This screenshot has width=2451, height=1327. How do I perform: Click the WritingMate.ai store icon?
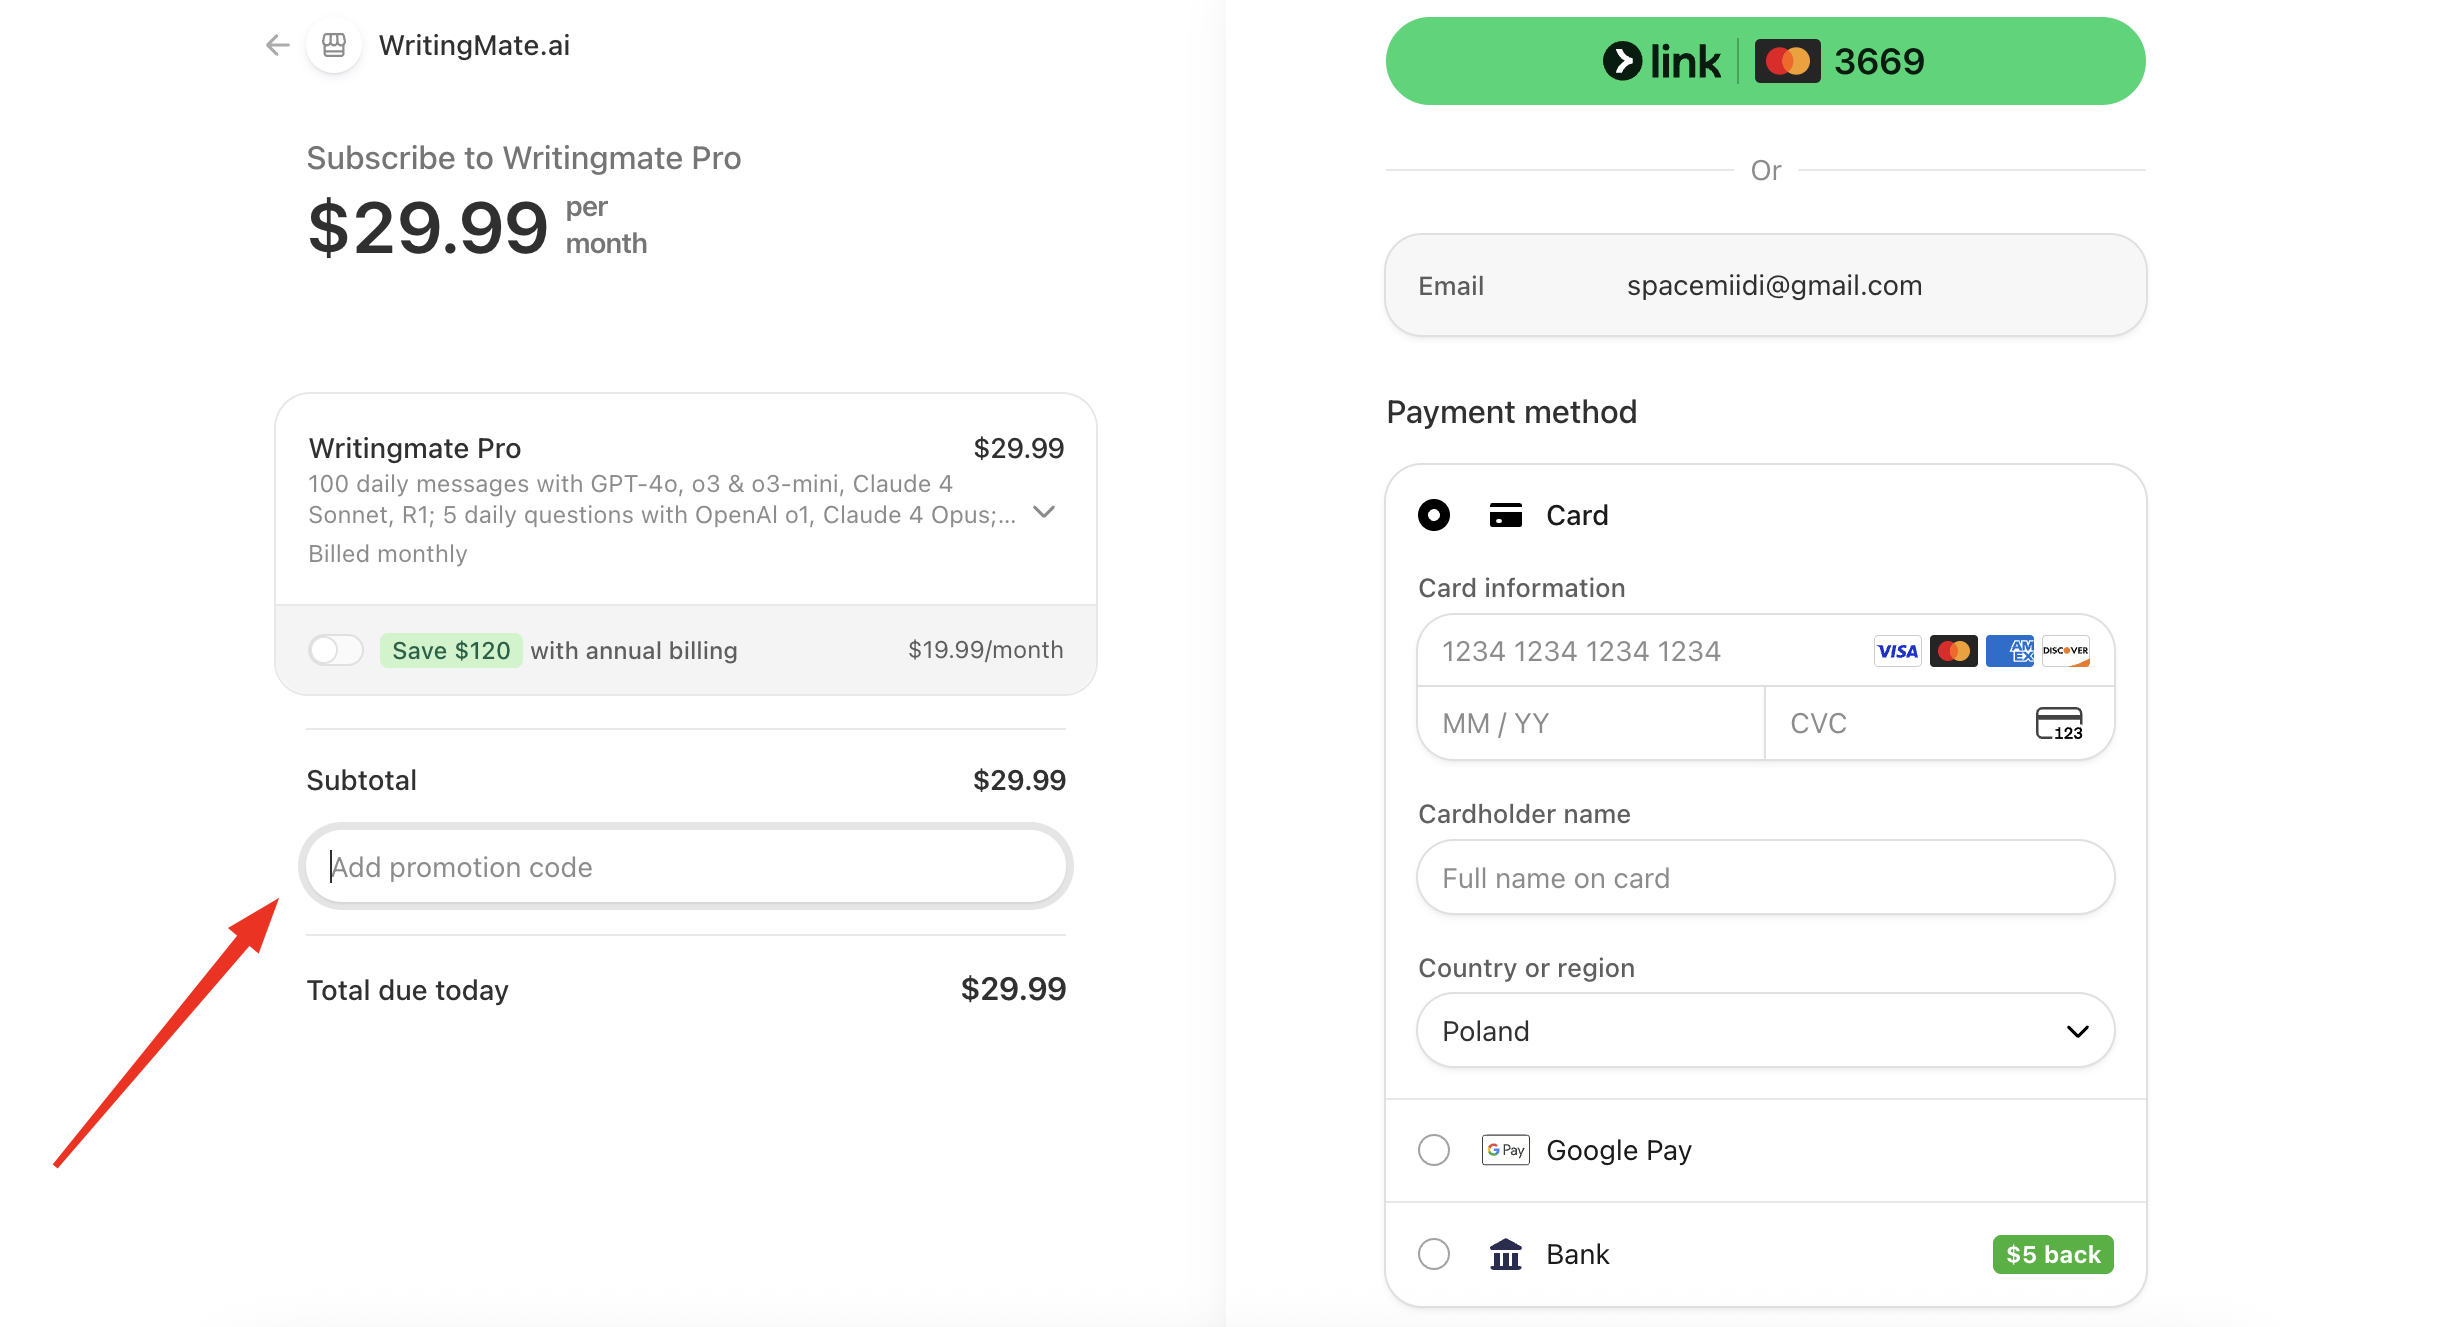click(334, 45)
